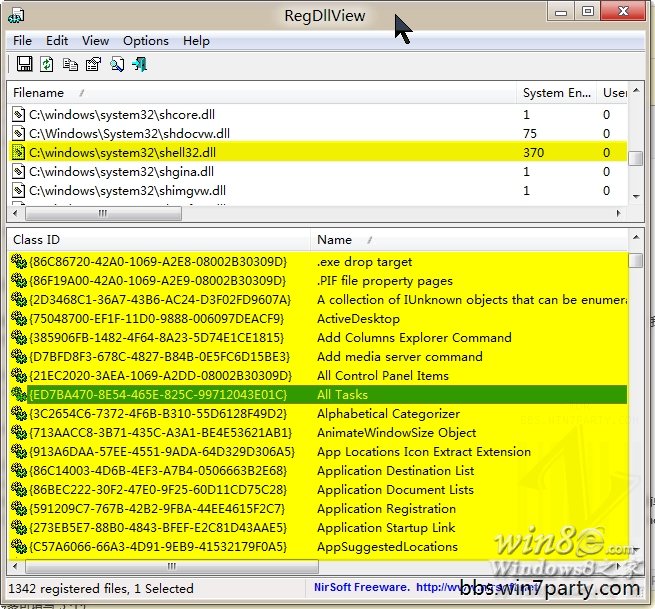The image size is (655, 609).
Task: Open the Help menu
Action: tap(197, 41)
